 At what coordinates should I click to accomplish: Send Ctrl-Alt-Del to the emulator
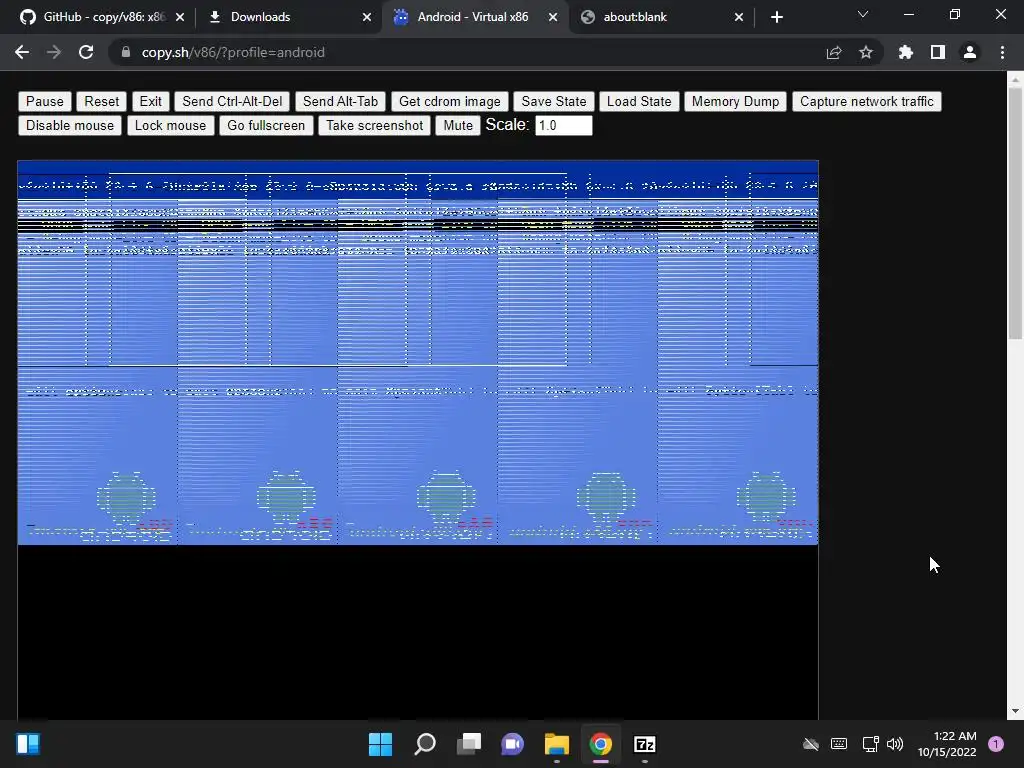tap(232, 101)
